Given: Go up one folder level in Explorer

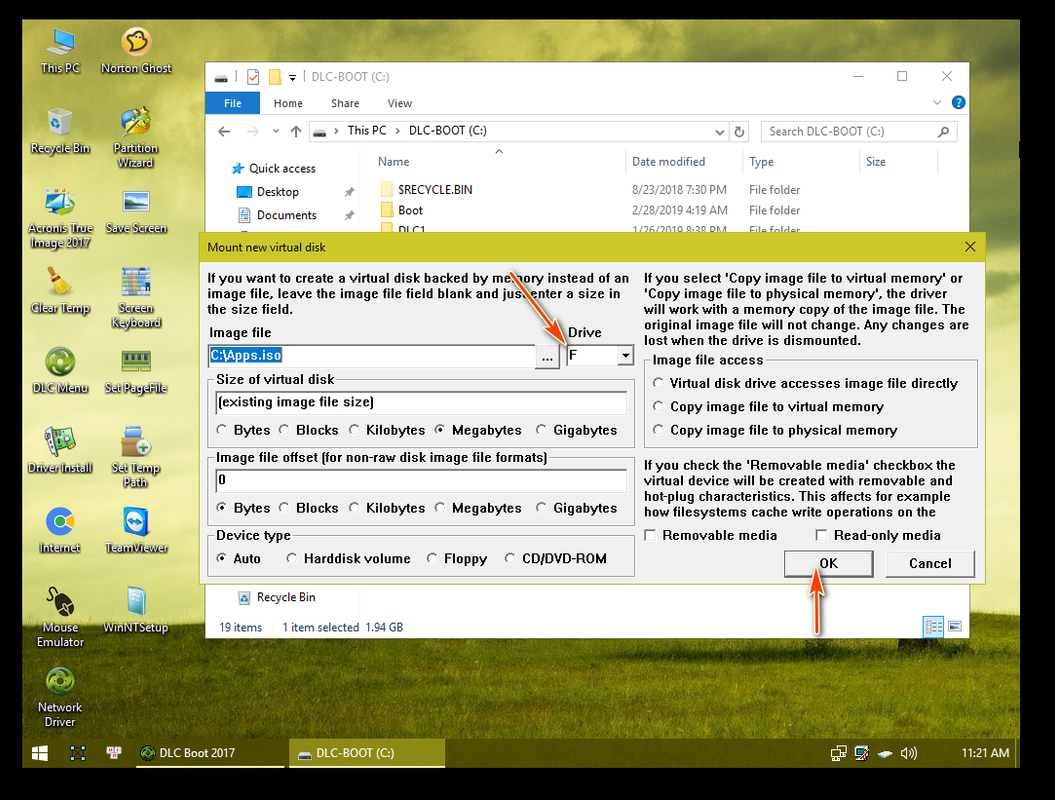Looking at the screenshot, I should pyautogui.click(x=295, y=131).
